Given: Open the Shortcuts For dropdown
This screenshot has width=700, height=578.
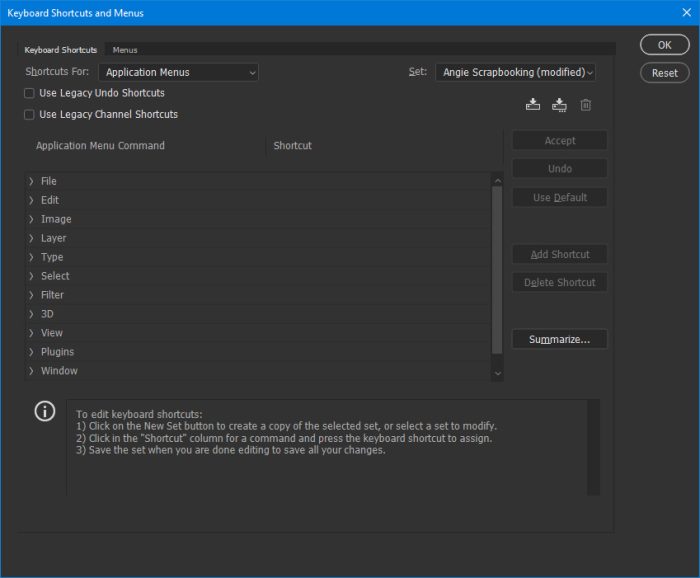Looking at the screenshot, I should pos(178,72).
